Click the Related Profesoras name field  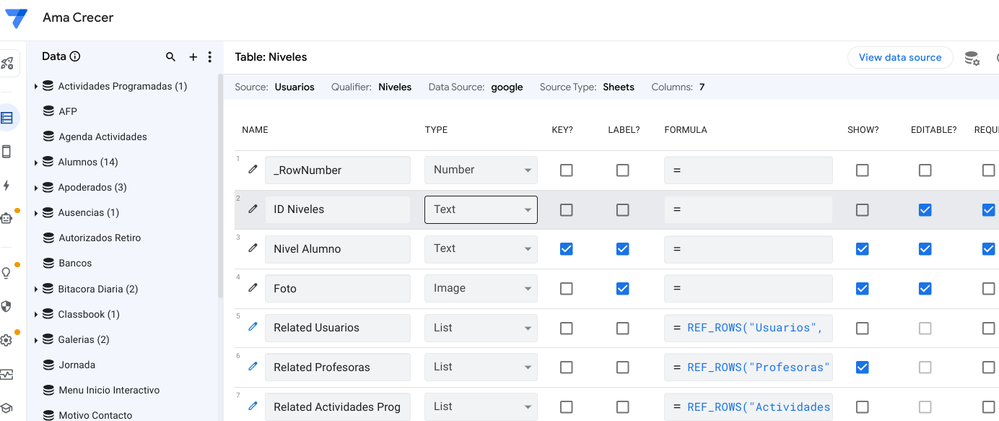338,367
